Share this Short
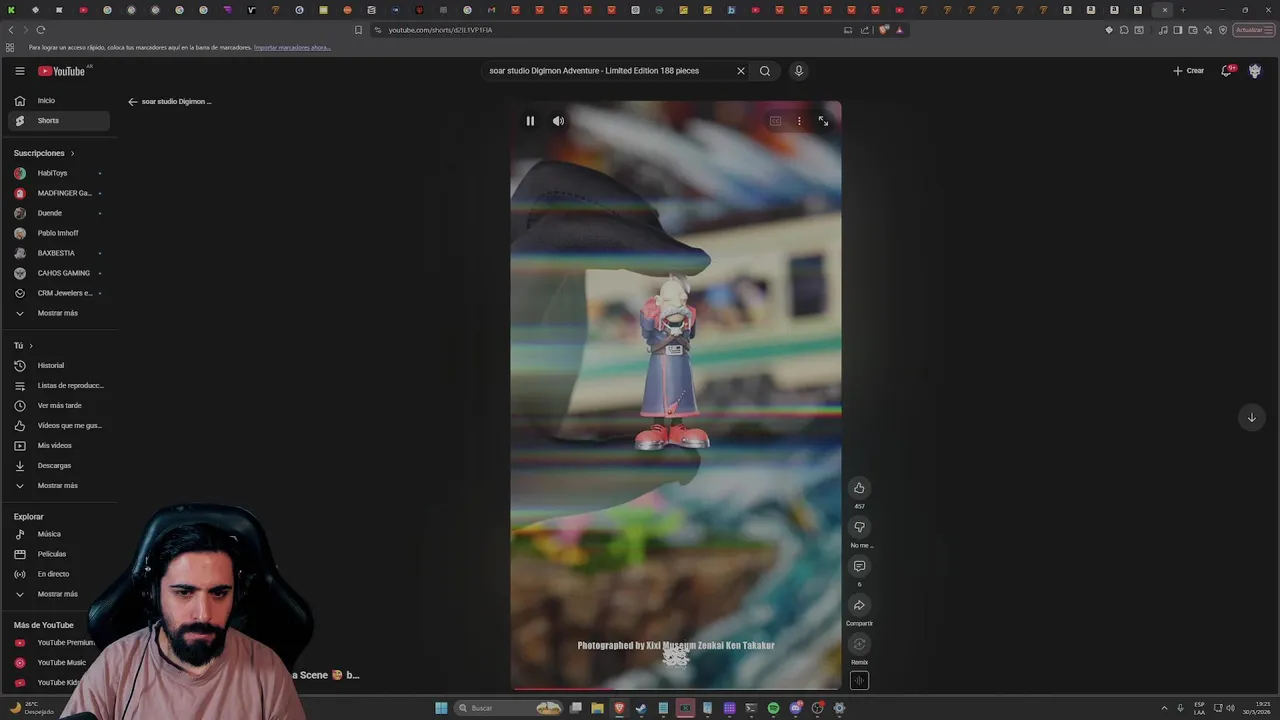Viewport: 1280px width, 720px height. [859, 605]
